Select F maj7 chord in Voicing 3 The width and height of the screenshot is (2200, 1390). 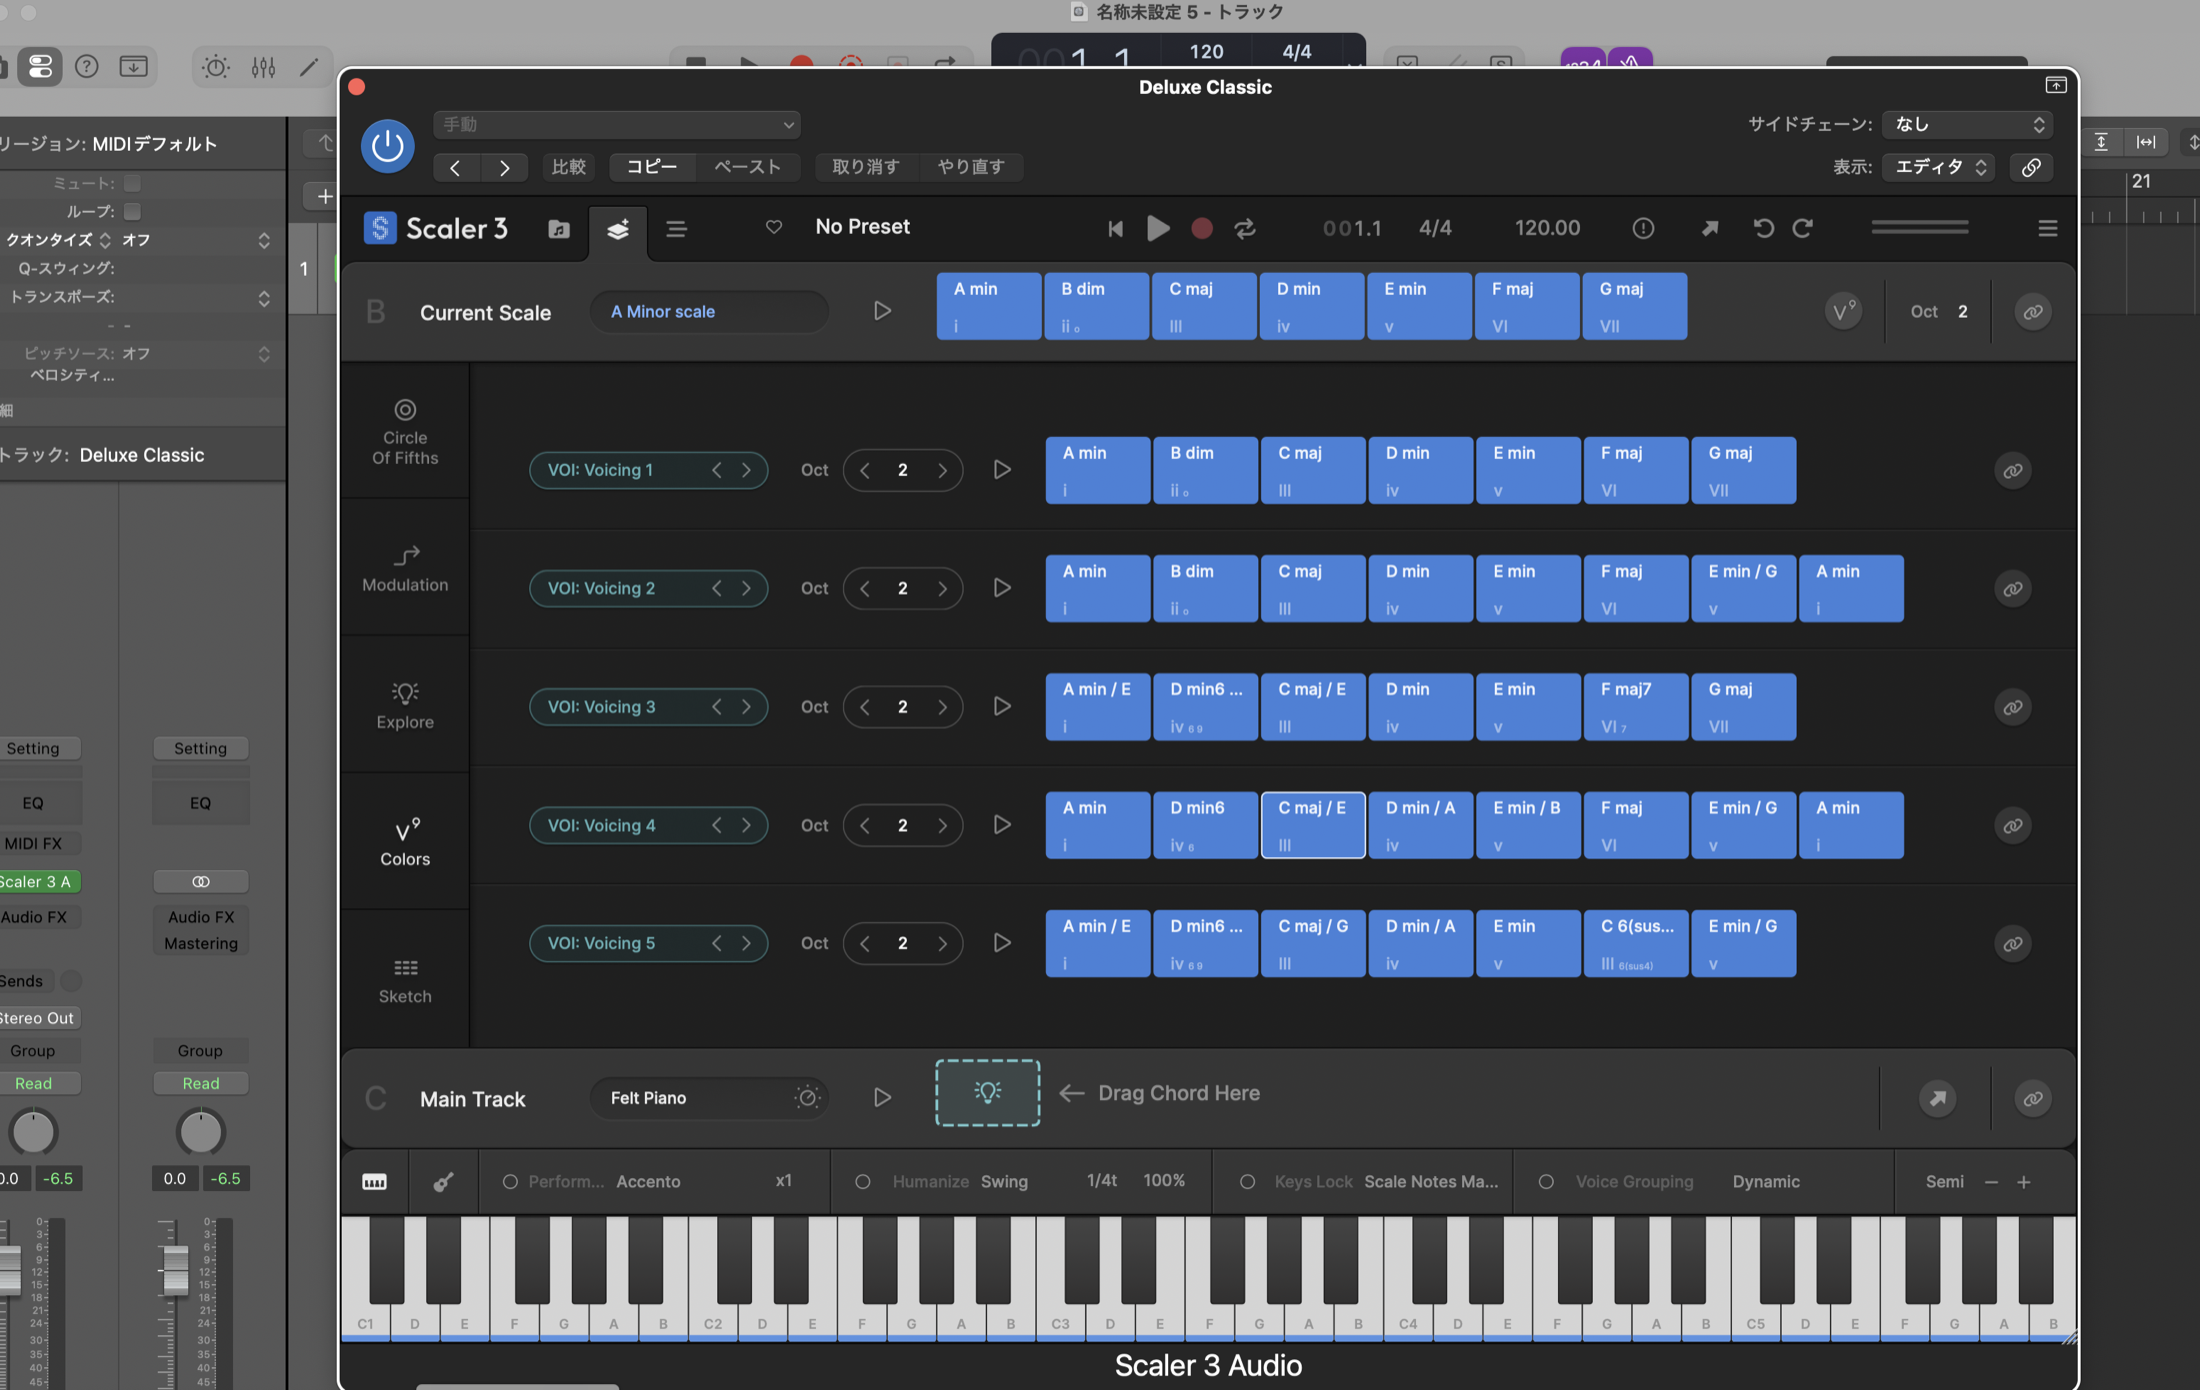tap(1636, 707)
